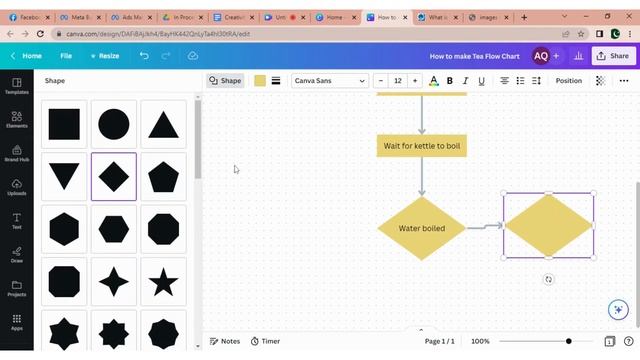Screen dimensions: 640x360
Task: Pick the upward triangle shape
Action: [163, 124]
